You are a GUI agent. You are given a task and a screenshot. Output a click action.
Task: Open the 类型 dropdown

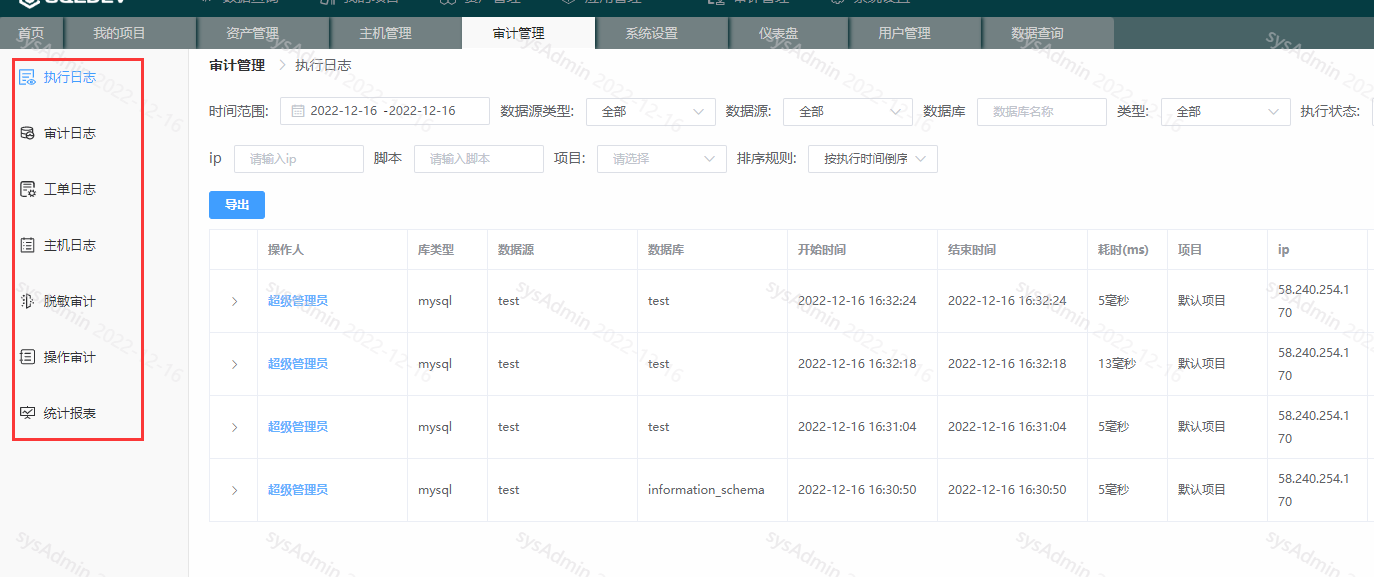[1225, 111]
